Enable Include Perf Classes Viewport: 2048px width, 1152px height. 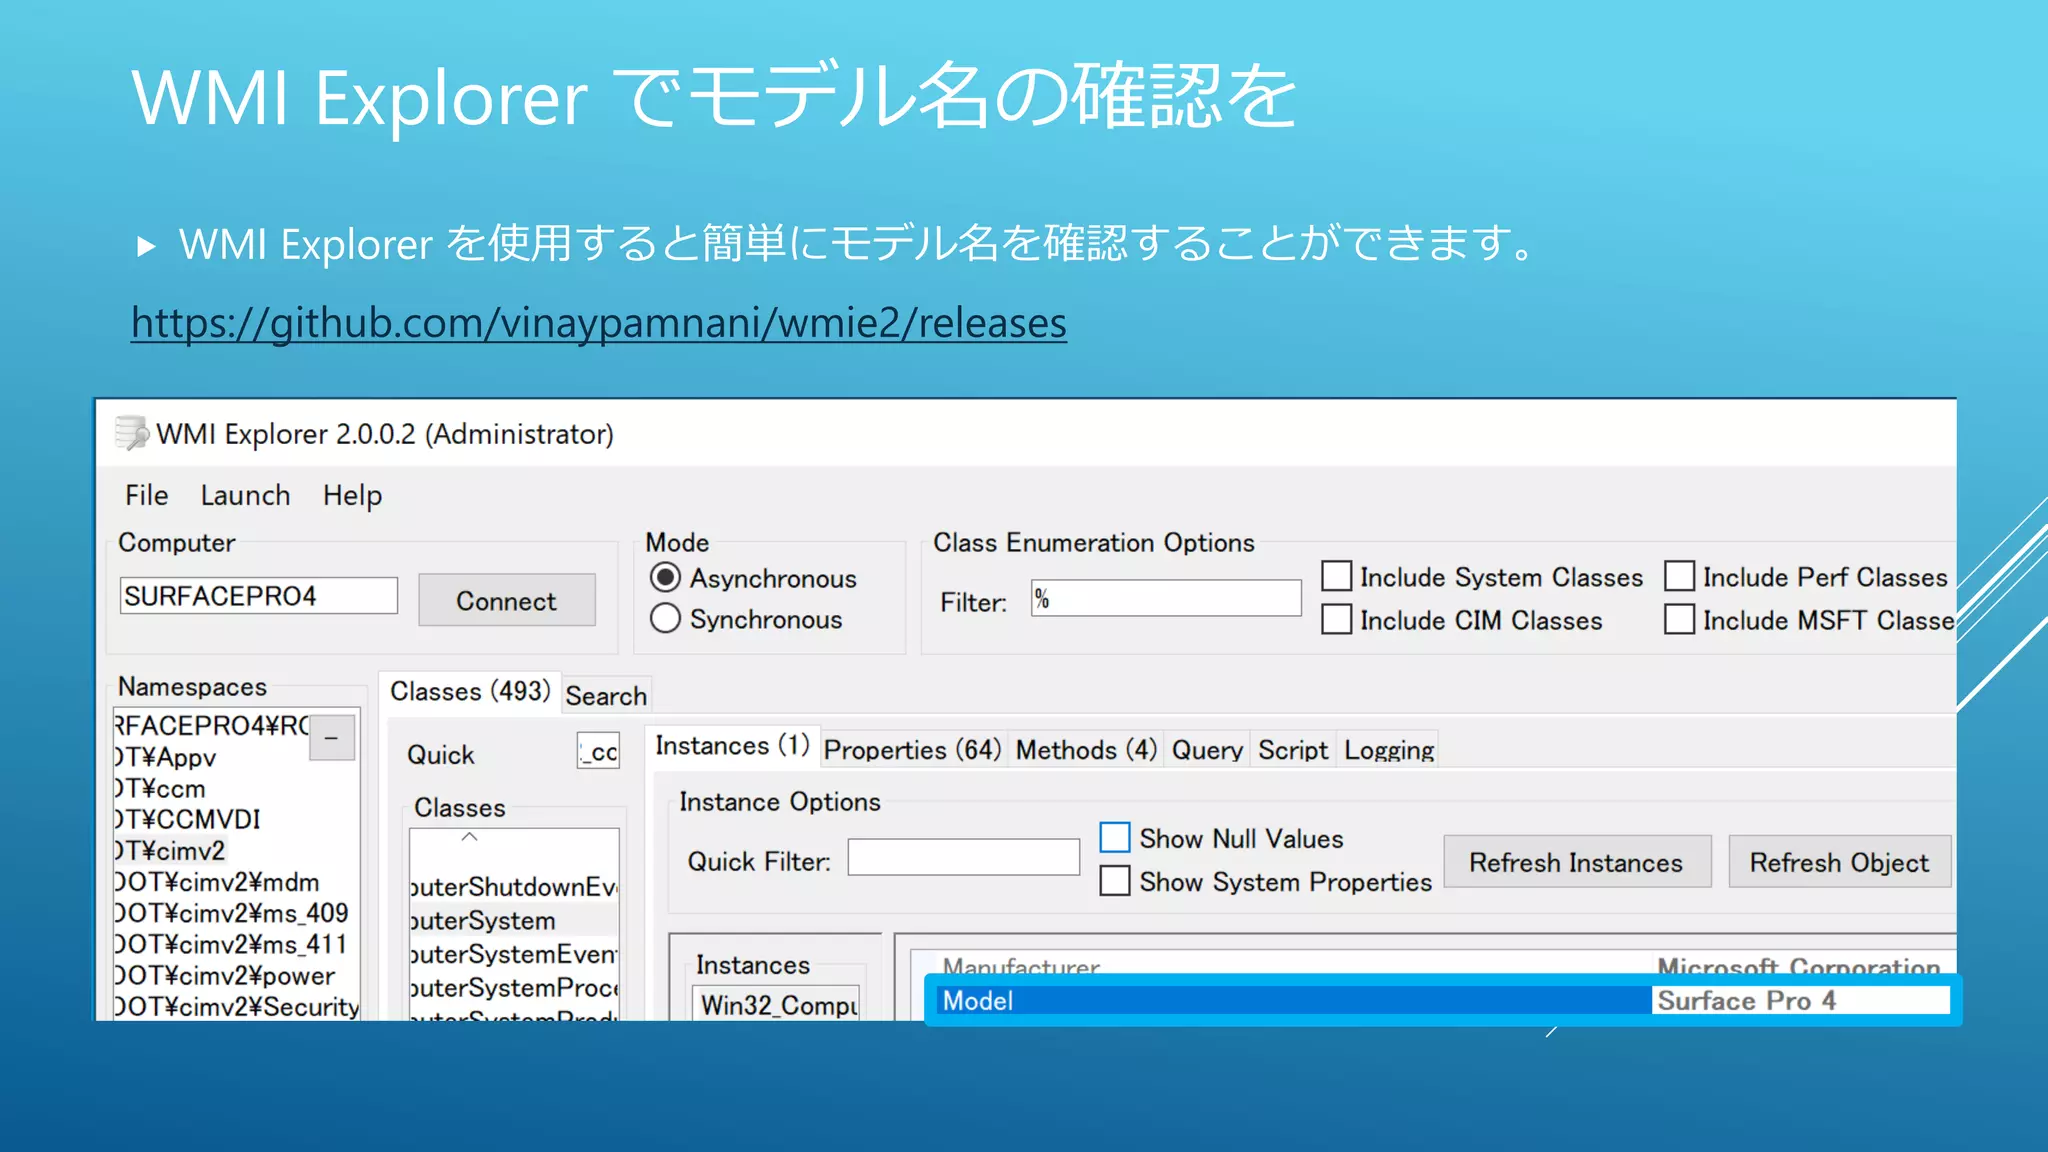1680,577
